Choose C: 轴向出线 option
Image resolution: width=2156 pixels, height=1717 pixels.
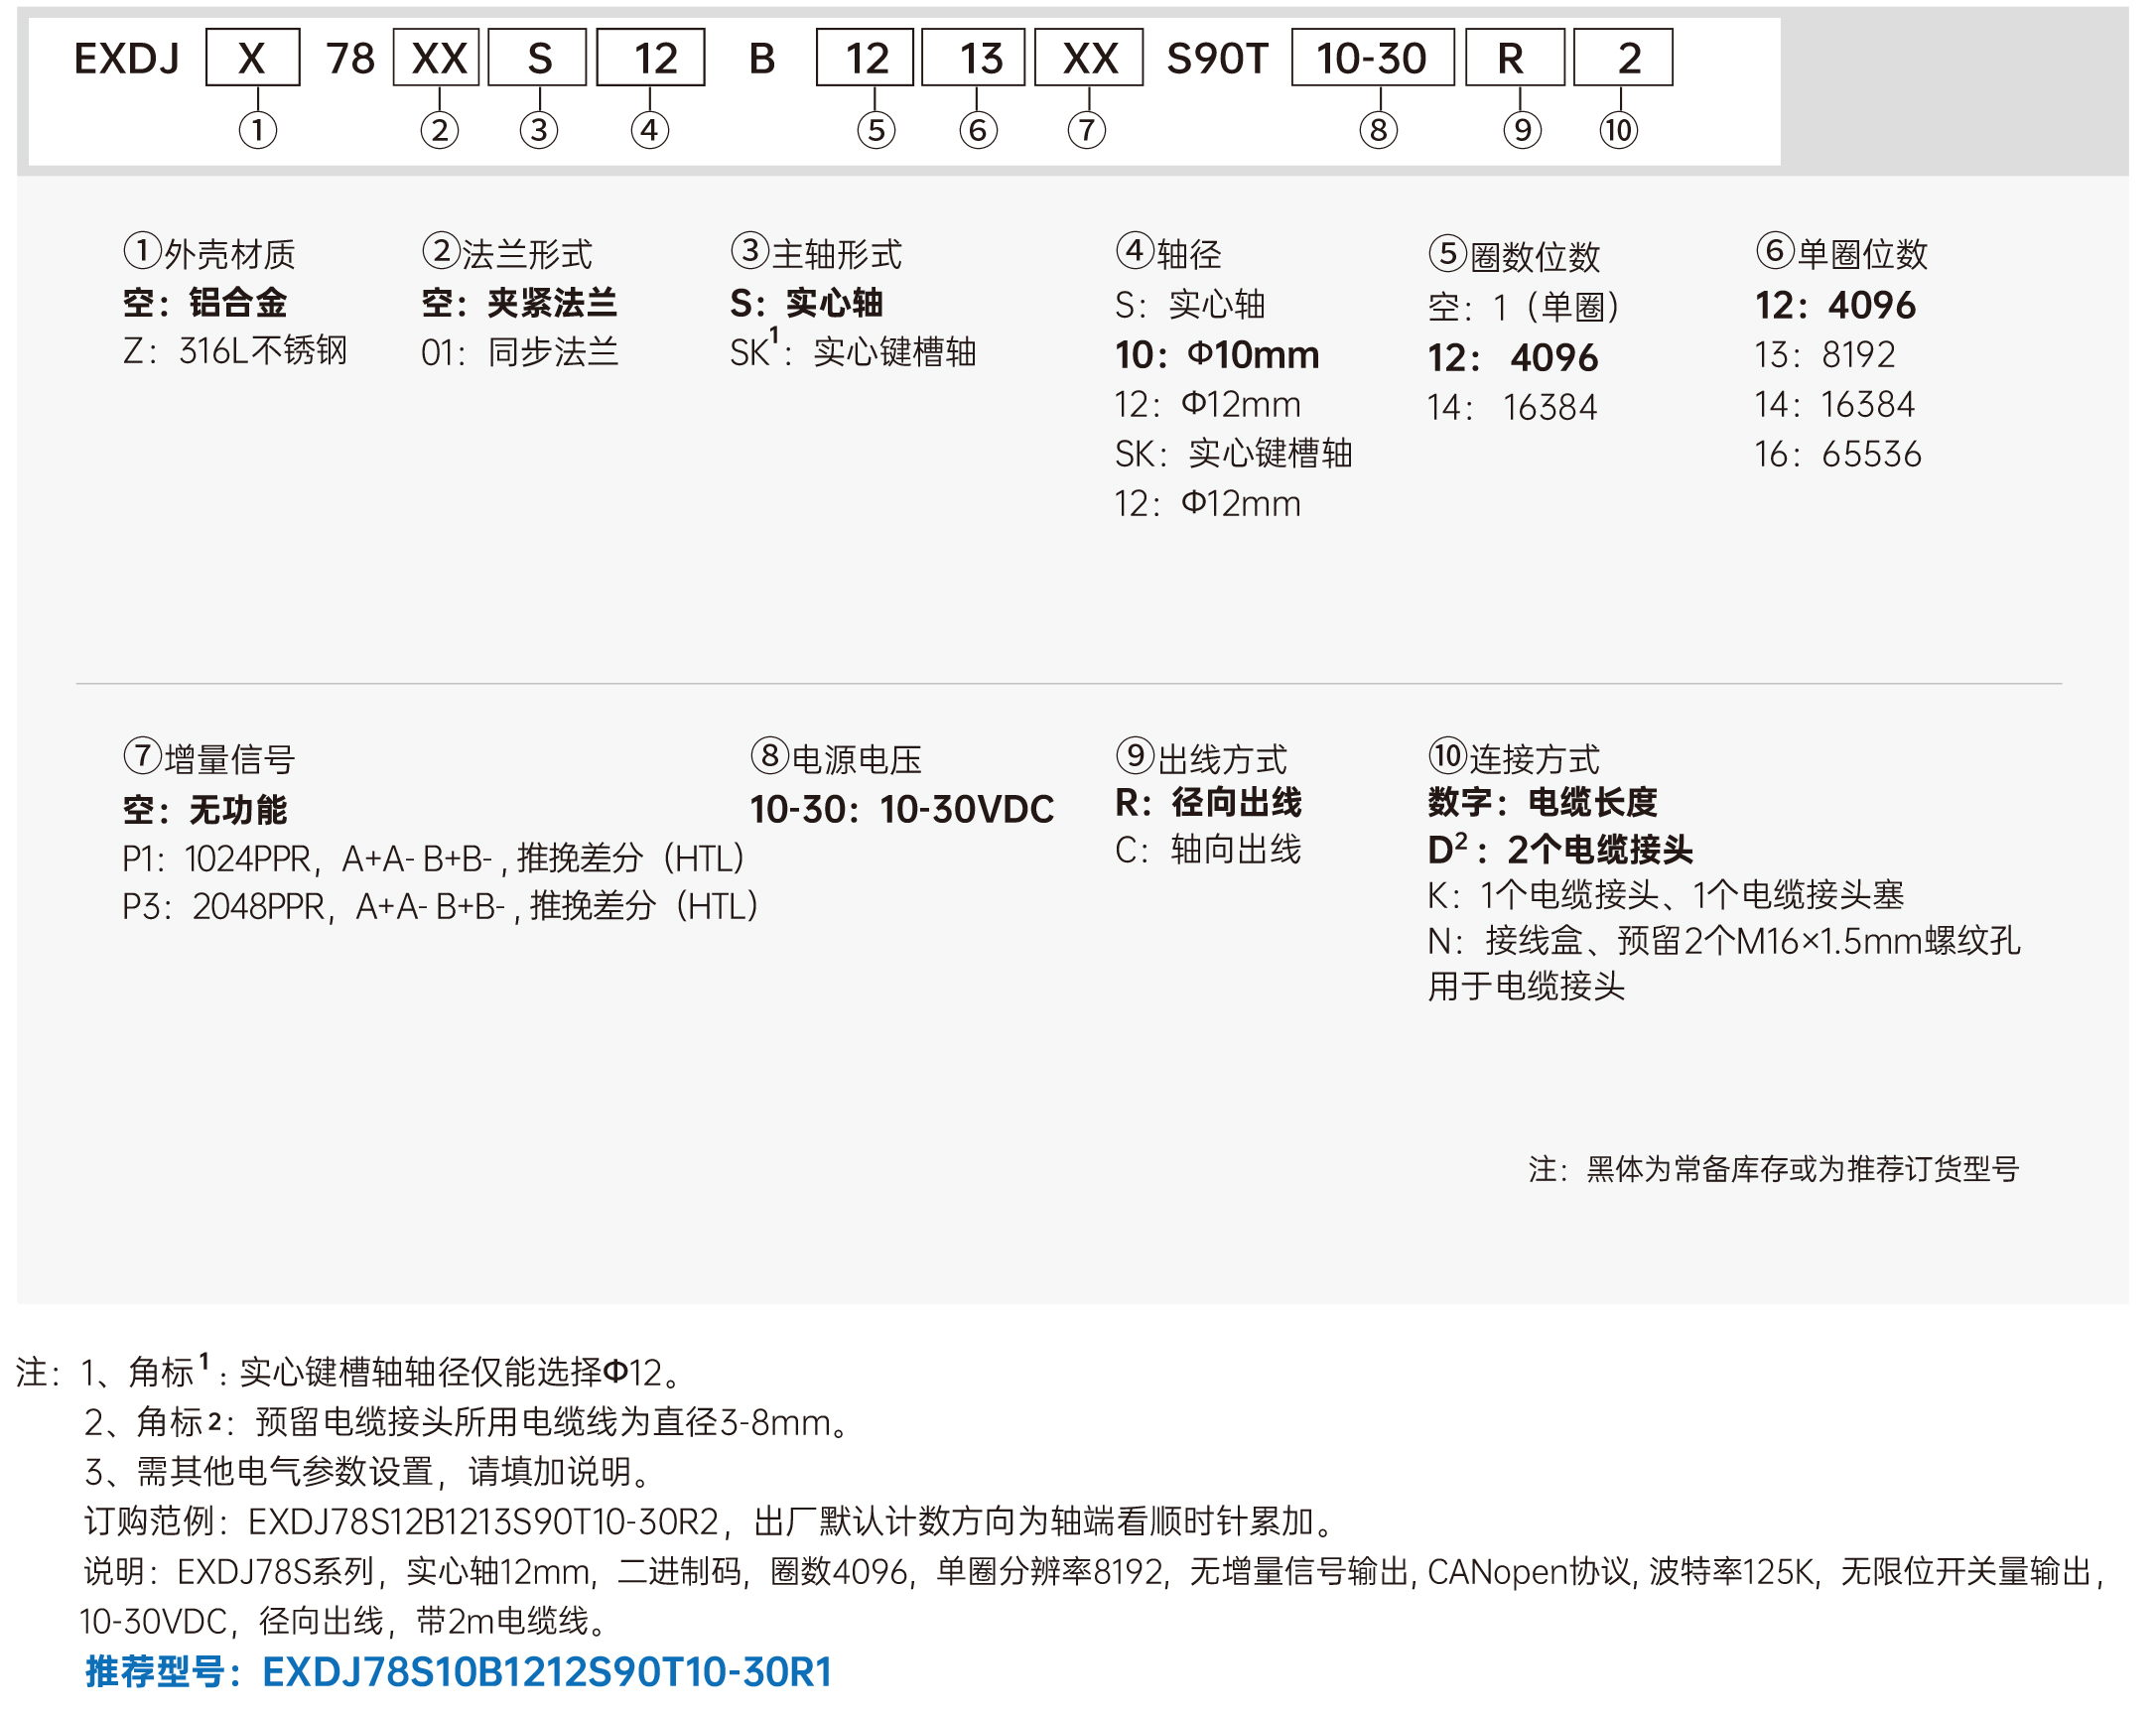tap(1207, 850)
